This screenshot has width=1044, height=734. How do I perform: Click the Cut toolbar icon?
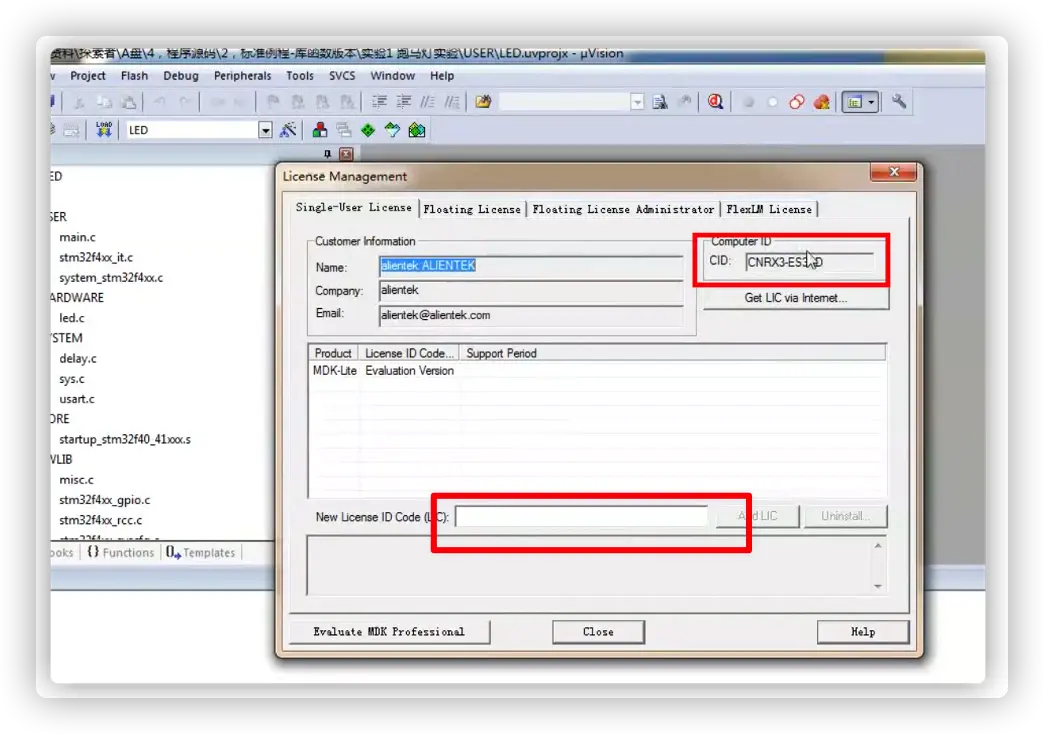click(x=79, y=103)
